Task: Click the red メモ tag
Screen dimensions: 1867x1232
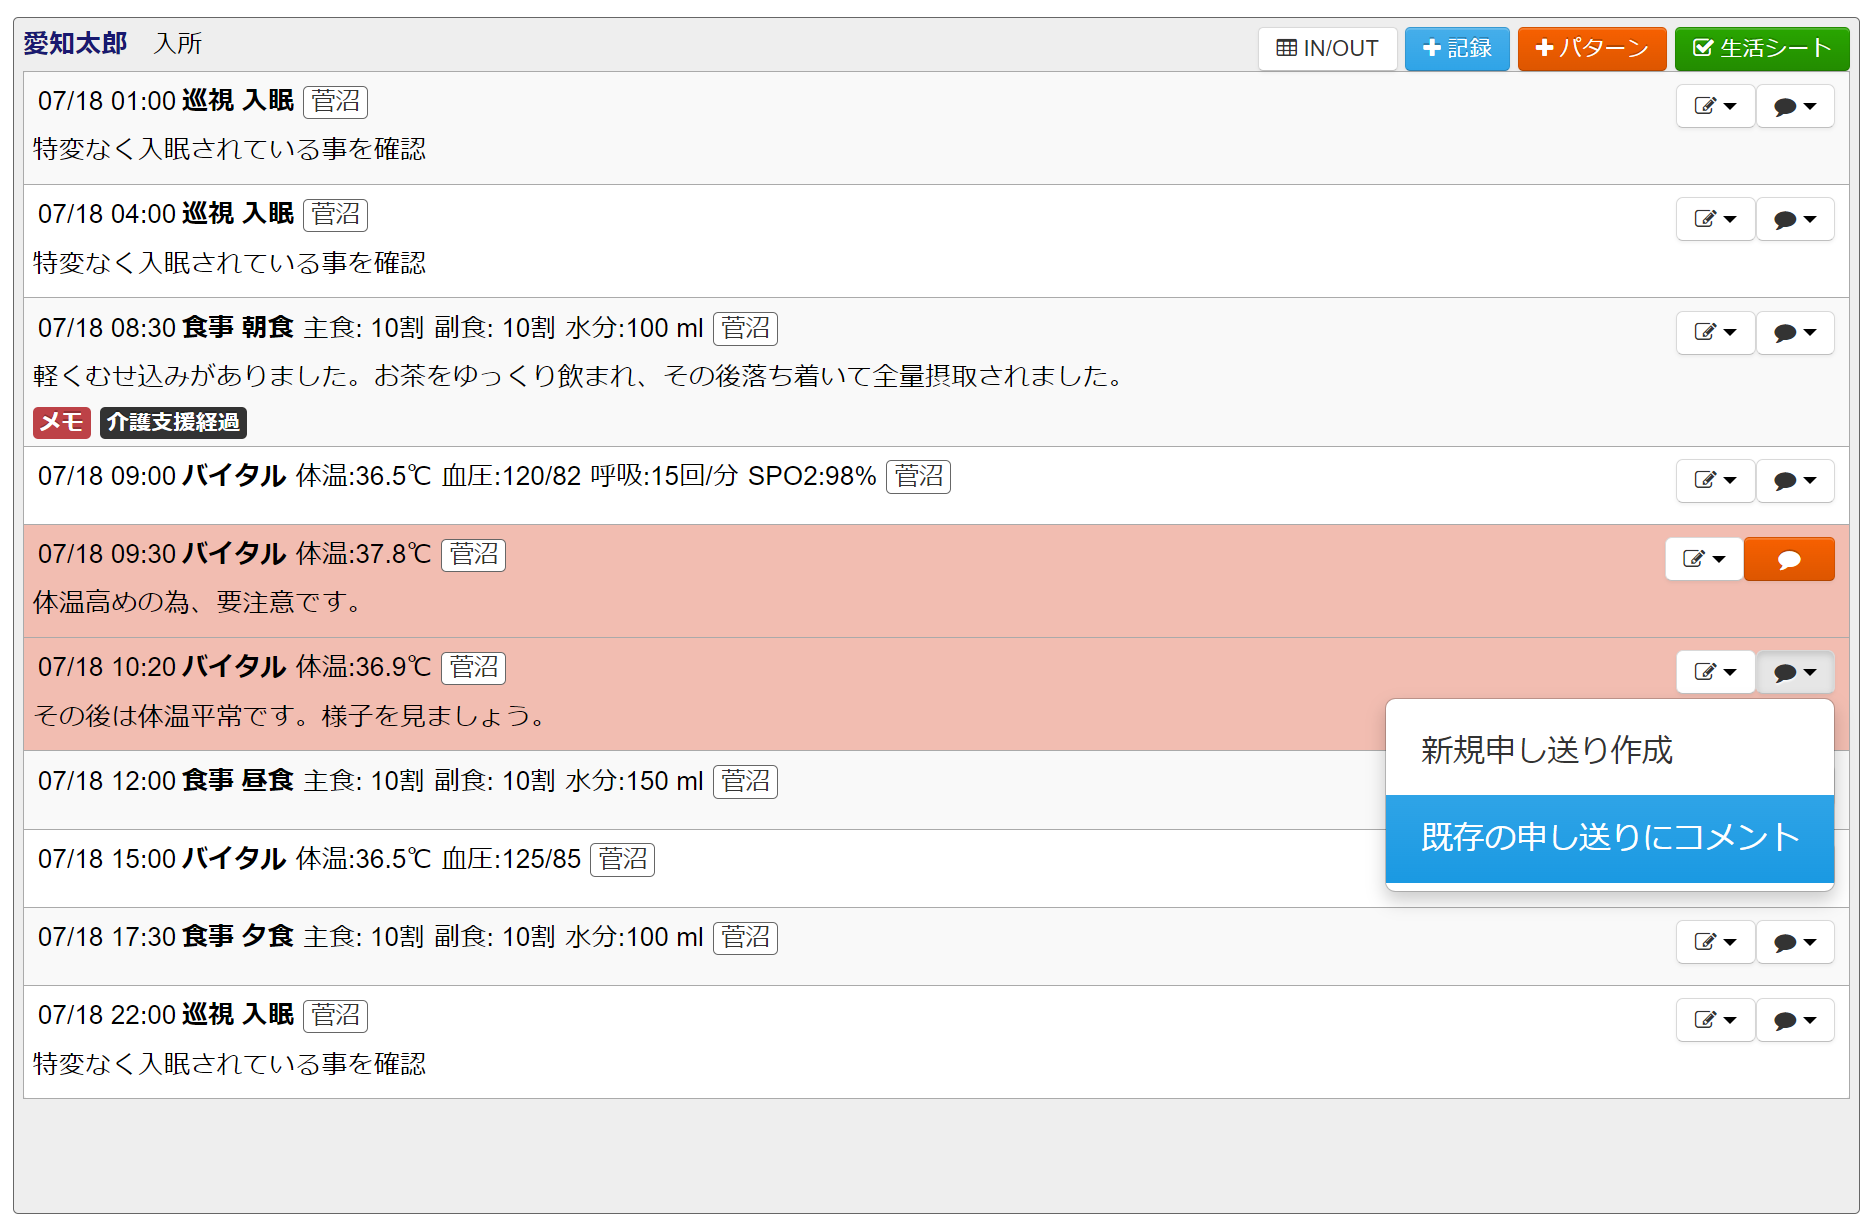Action: 61,422
